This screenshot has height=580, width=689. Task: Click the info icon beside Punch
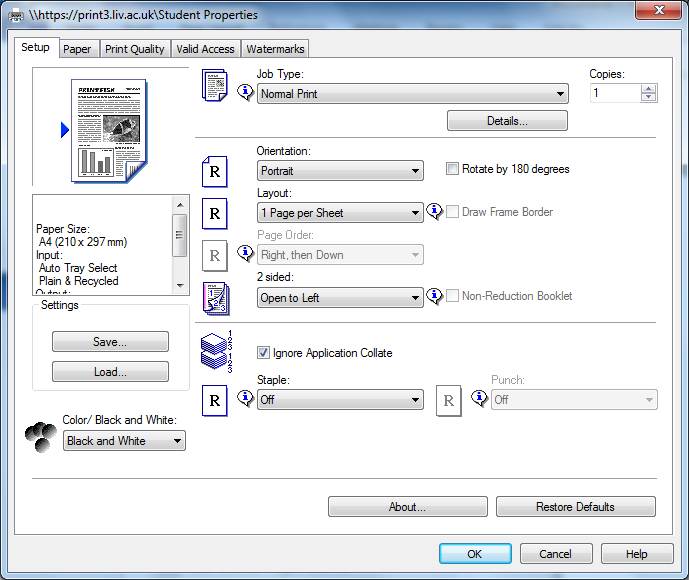tap(479, 398)
